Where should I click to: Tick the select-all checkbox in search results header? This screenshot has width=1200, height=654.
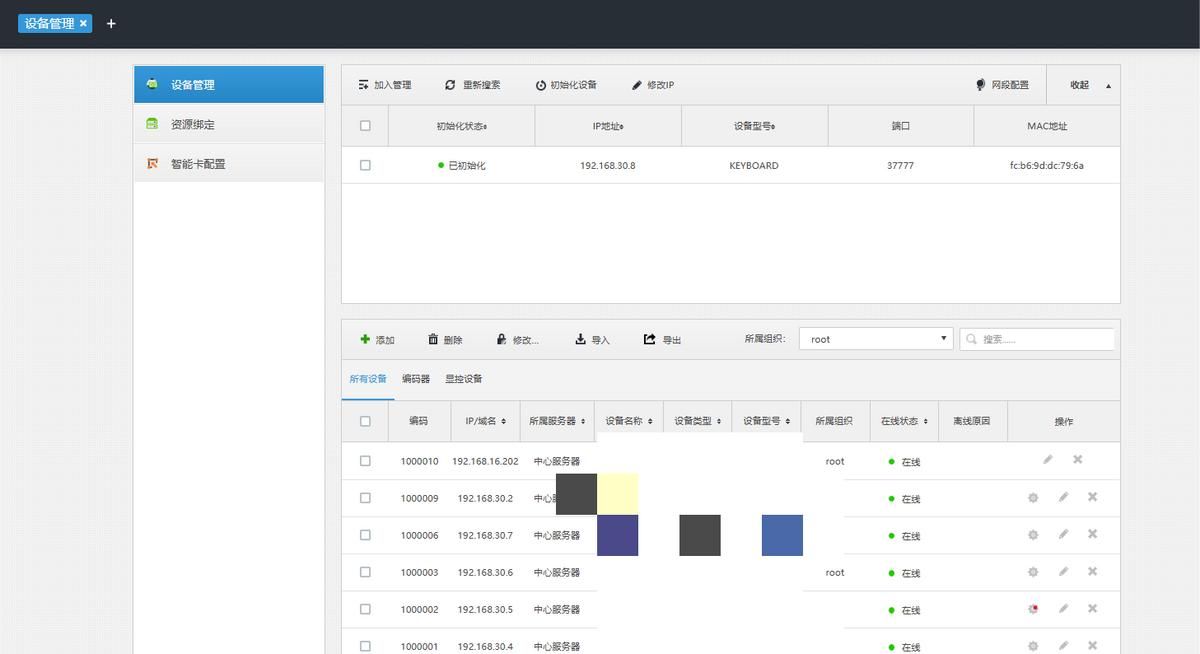[x=365, y=126]
